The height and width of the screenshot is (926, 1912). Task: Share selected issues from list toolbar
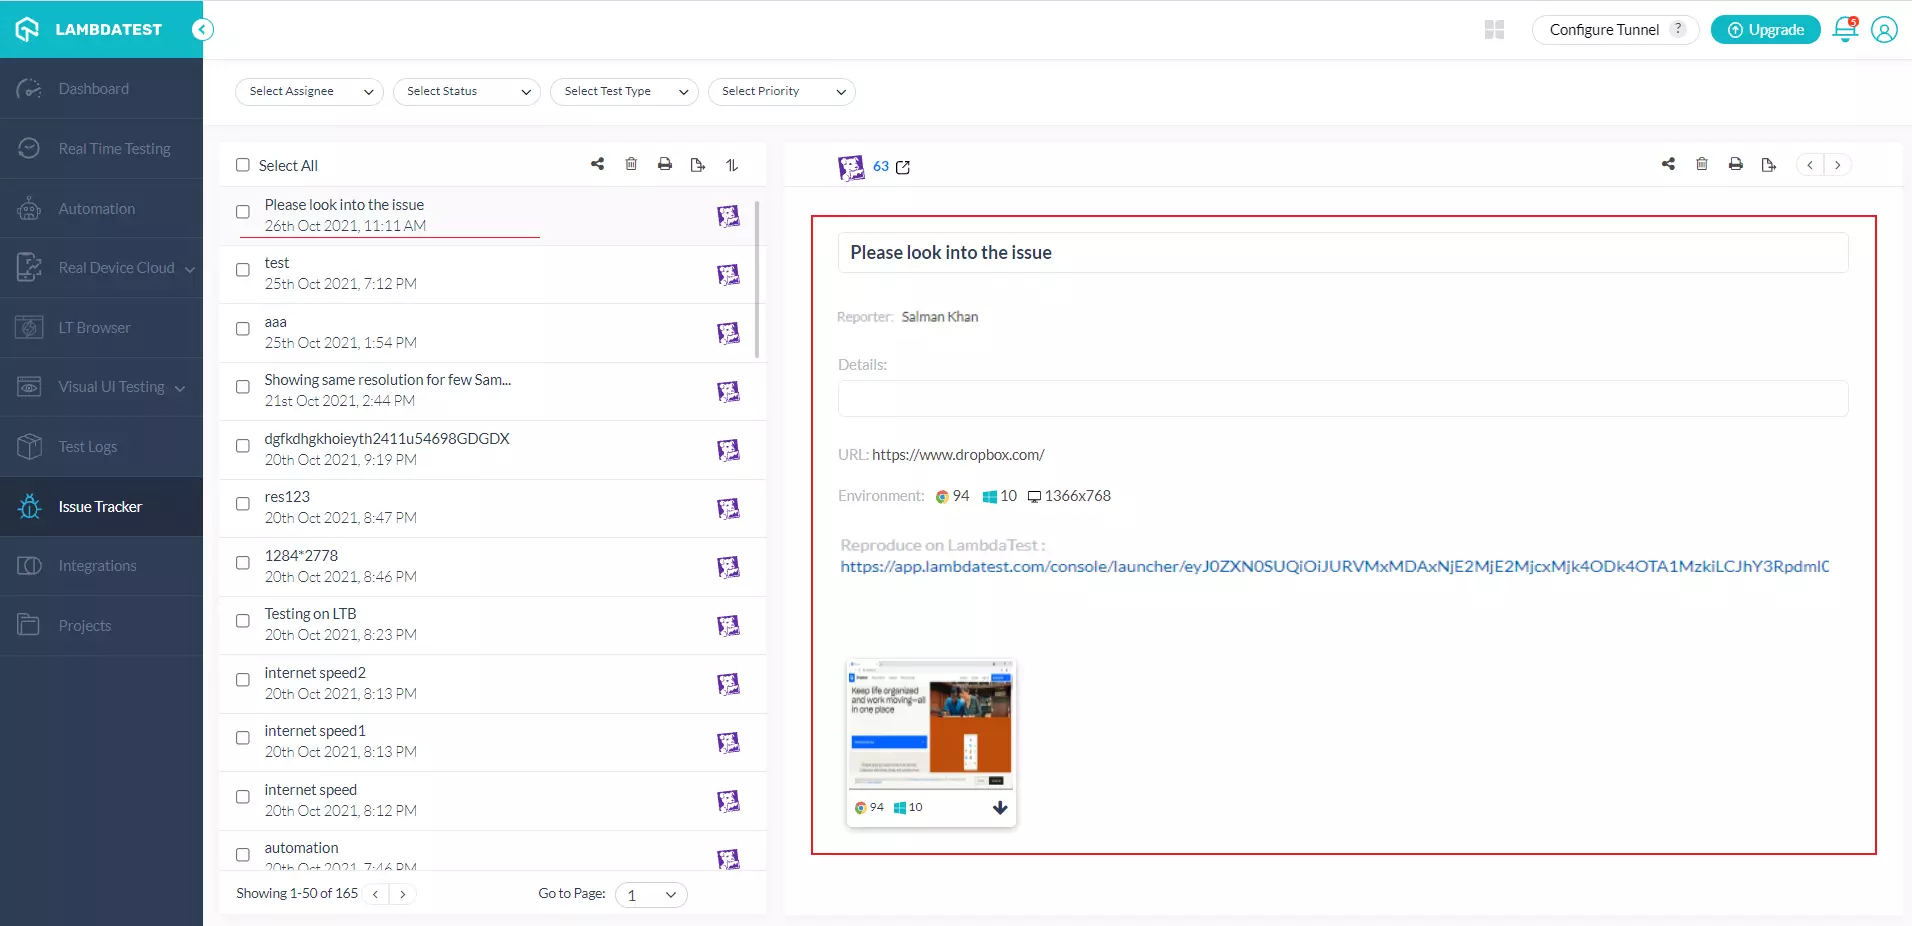(597, 164)
